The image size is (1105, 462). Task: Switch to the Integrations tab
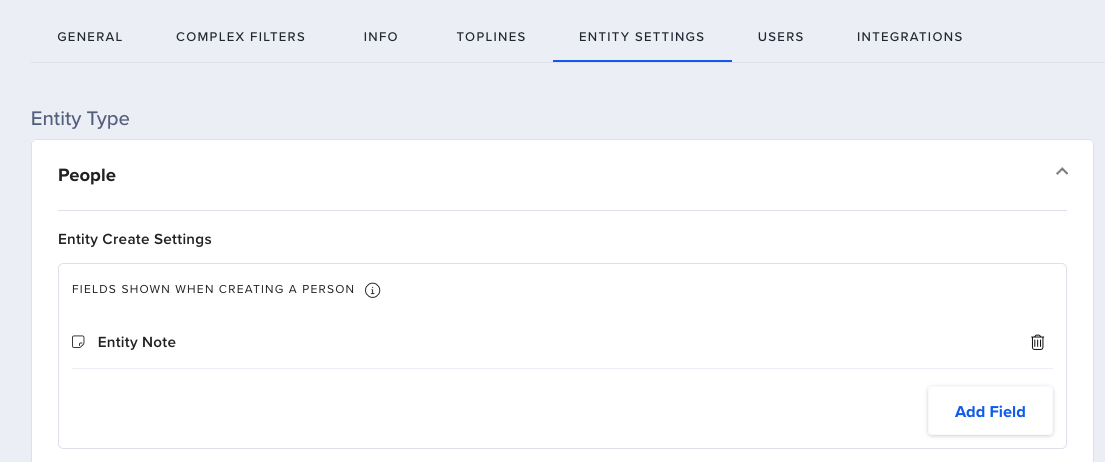910,37
